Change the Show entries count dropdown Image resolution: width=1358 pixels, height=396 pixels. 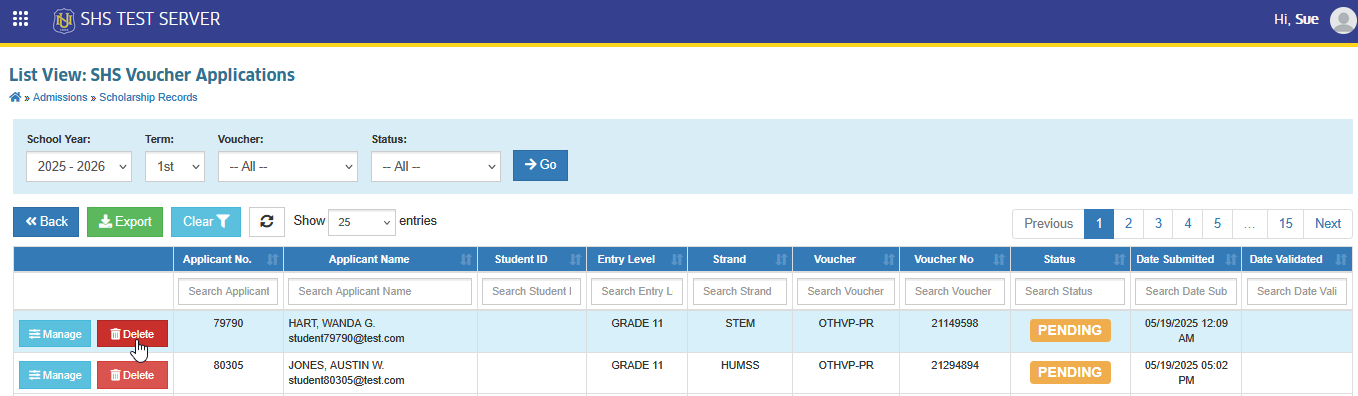(x=362, y=222)
